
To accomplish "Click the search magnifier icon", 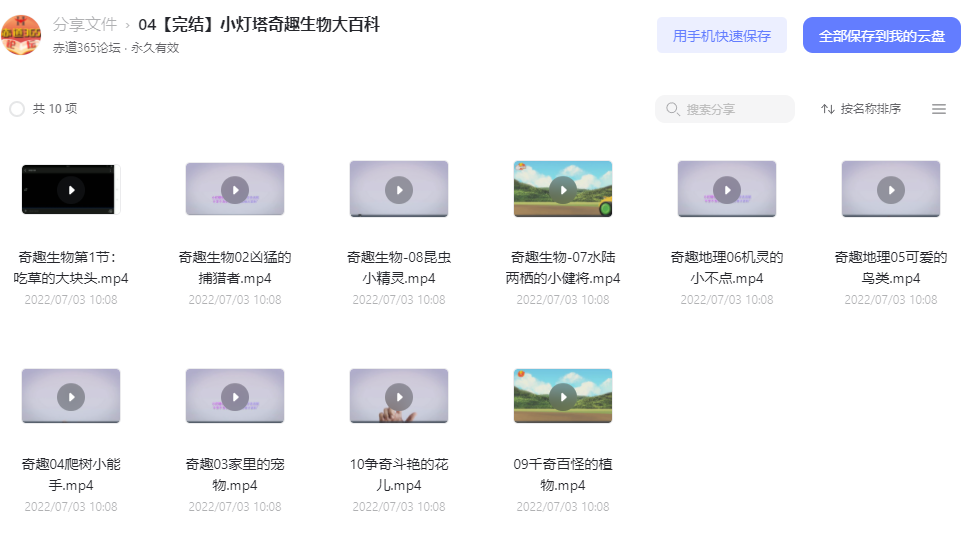I will [672, 109].
